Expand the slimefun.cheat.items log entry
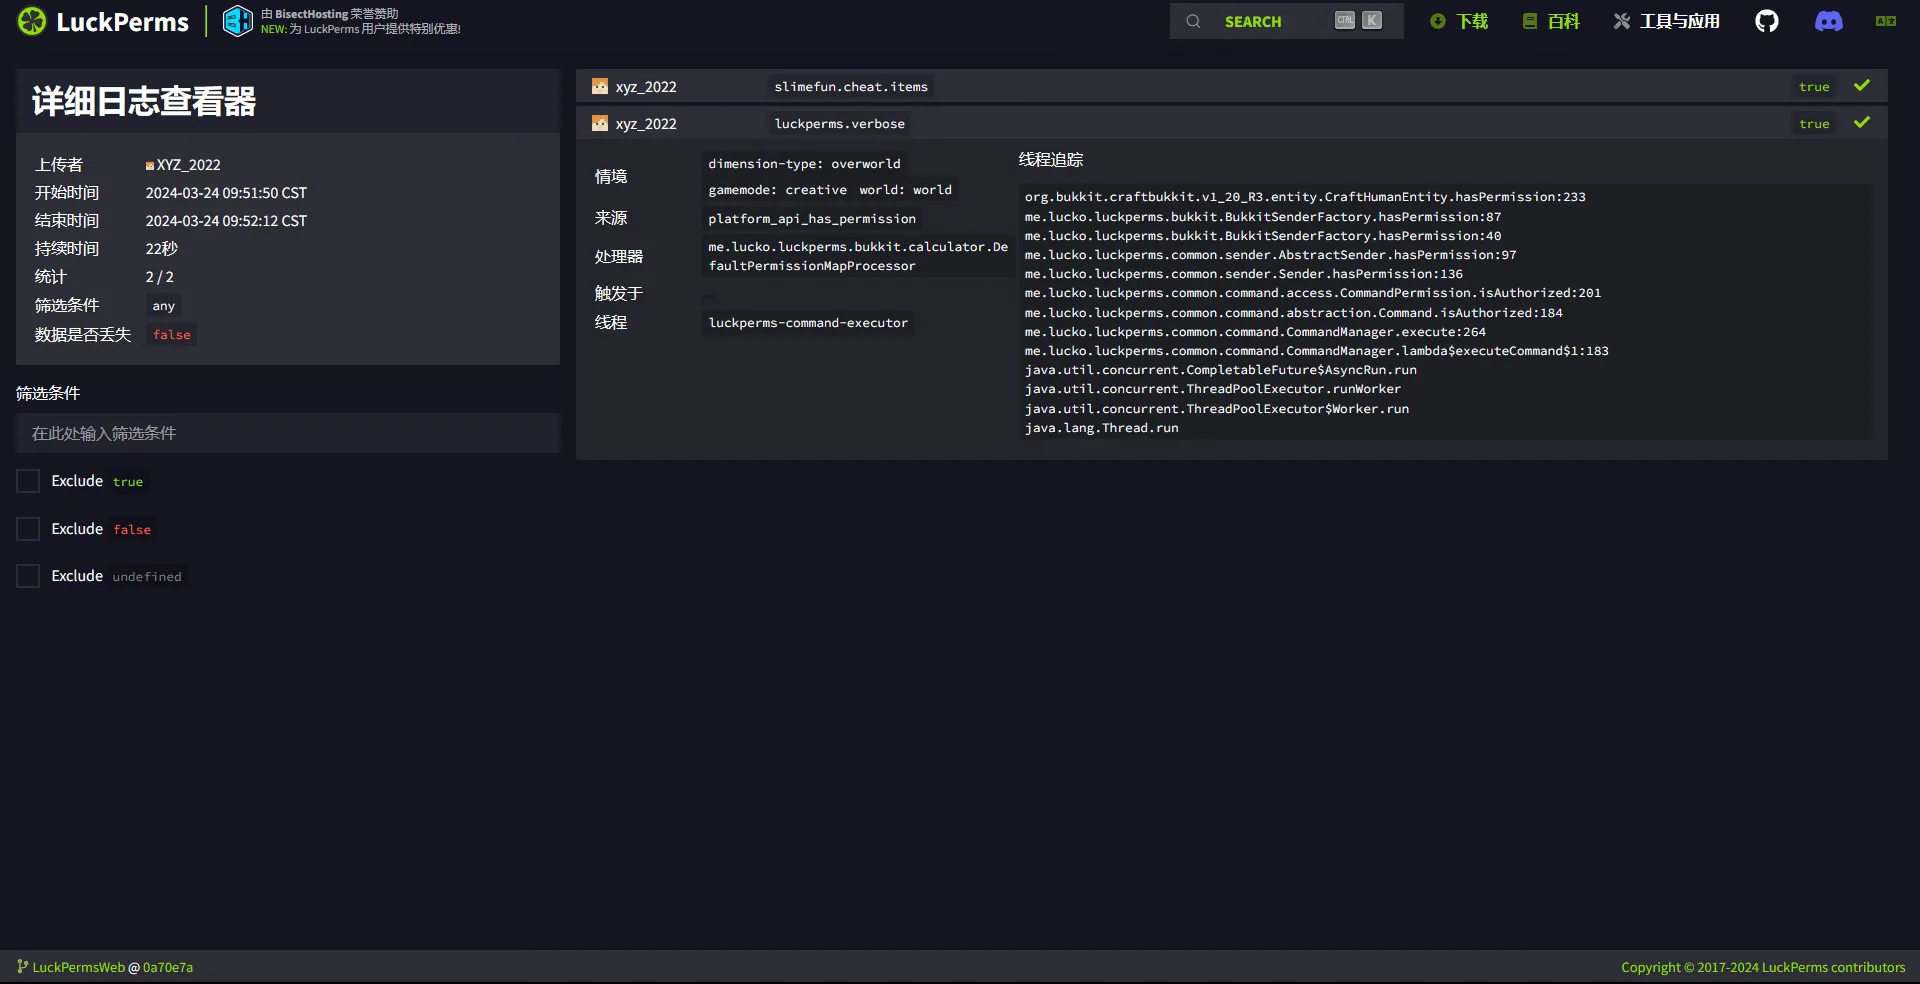Image resolution: width=1920 pixels, height=984 pixels. 851,87
